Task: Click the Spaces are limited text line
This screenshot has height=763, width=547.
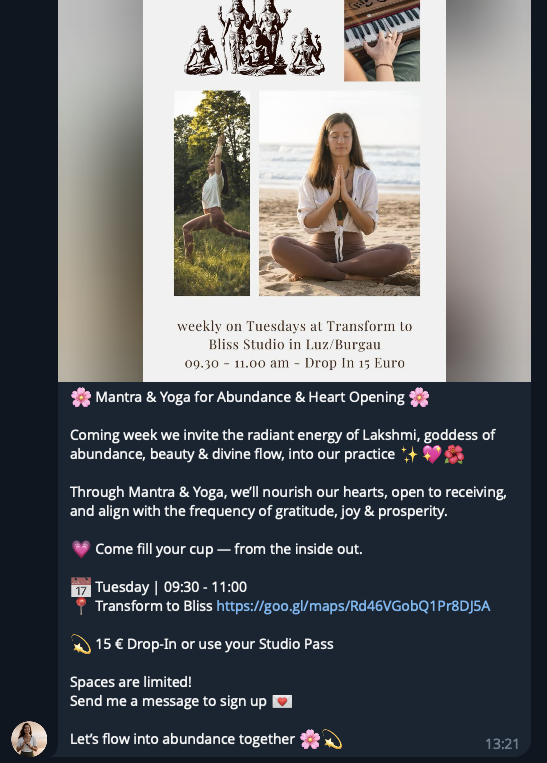Action: [131, 682]
